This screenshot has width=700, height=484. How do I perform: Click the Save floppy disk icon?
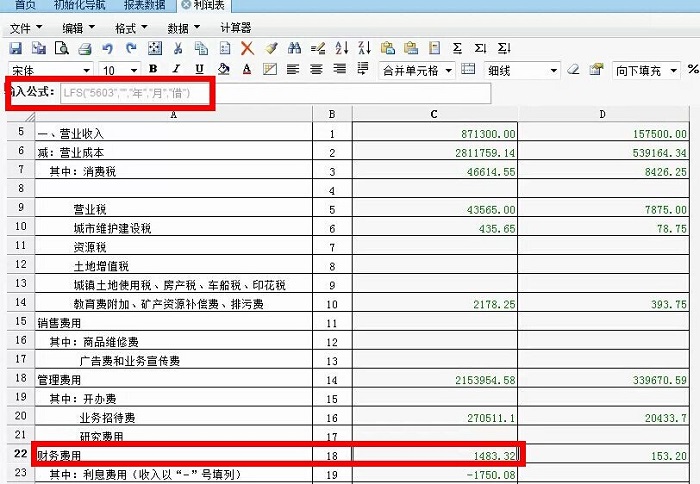coord(16,48)
